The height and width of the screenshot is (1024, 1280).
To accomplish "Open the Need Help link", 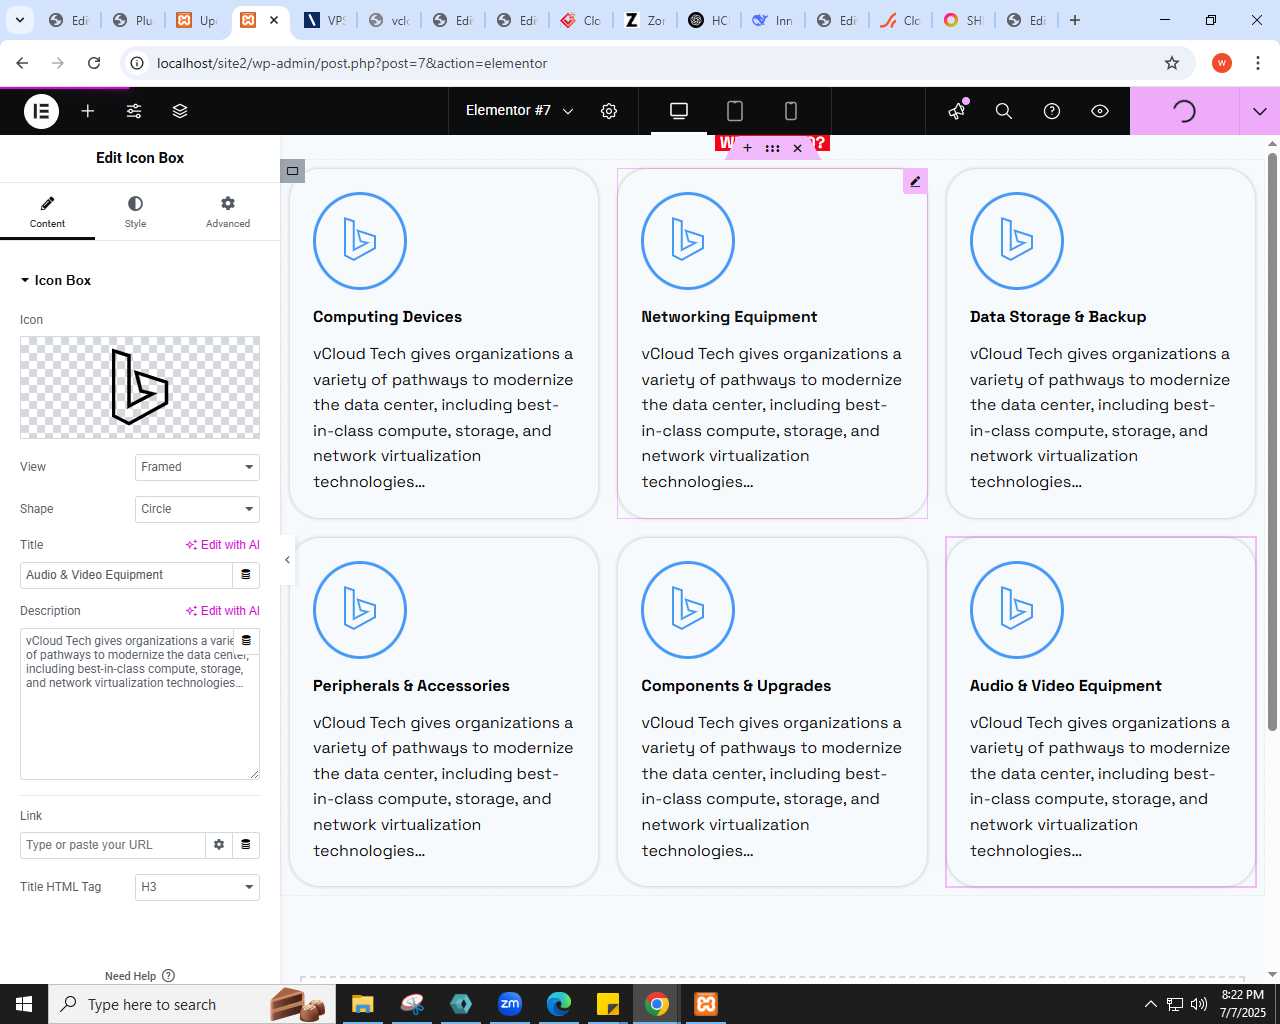I will click(140, 976).
